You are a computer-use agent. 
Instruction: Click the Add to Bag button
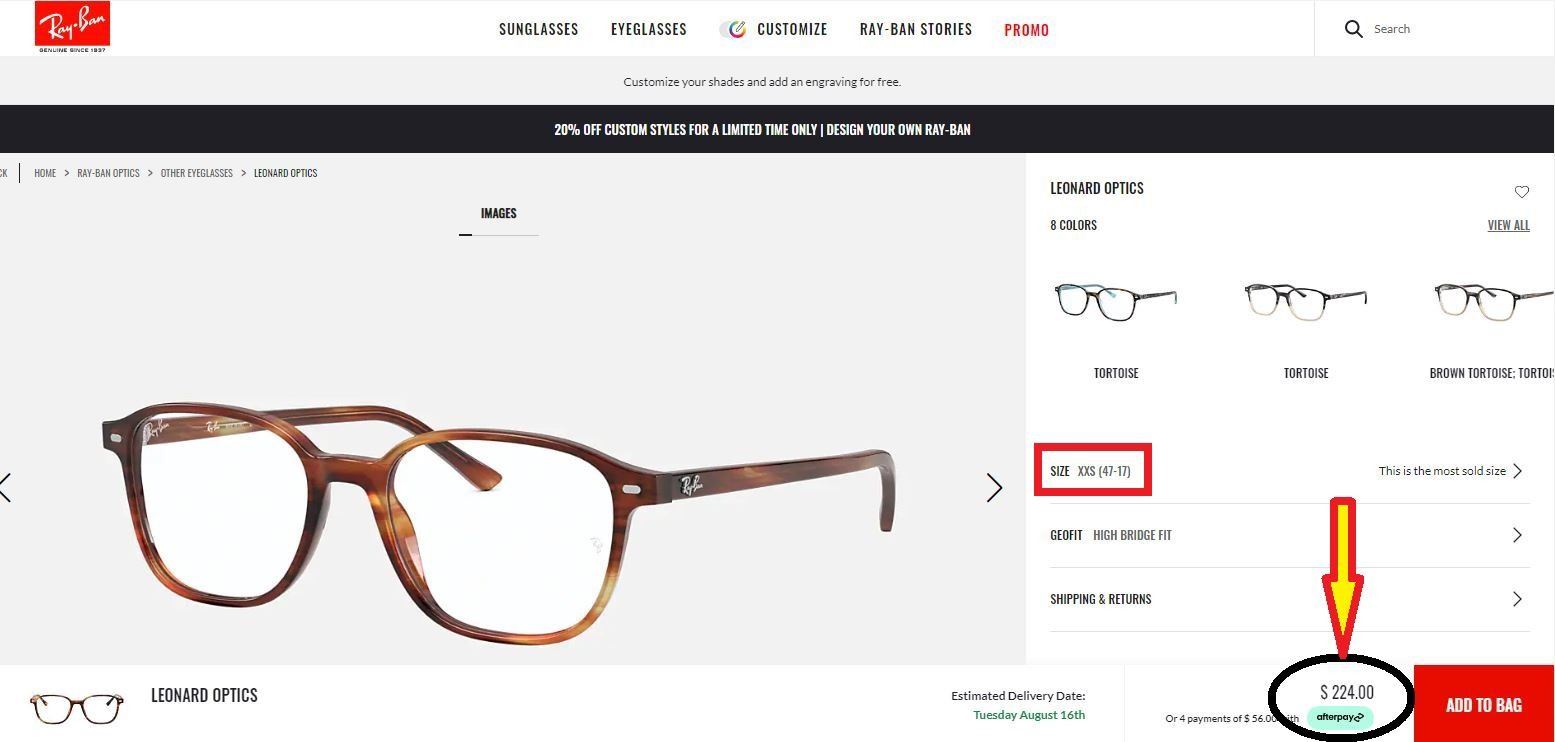(1484, 704)
